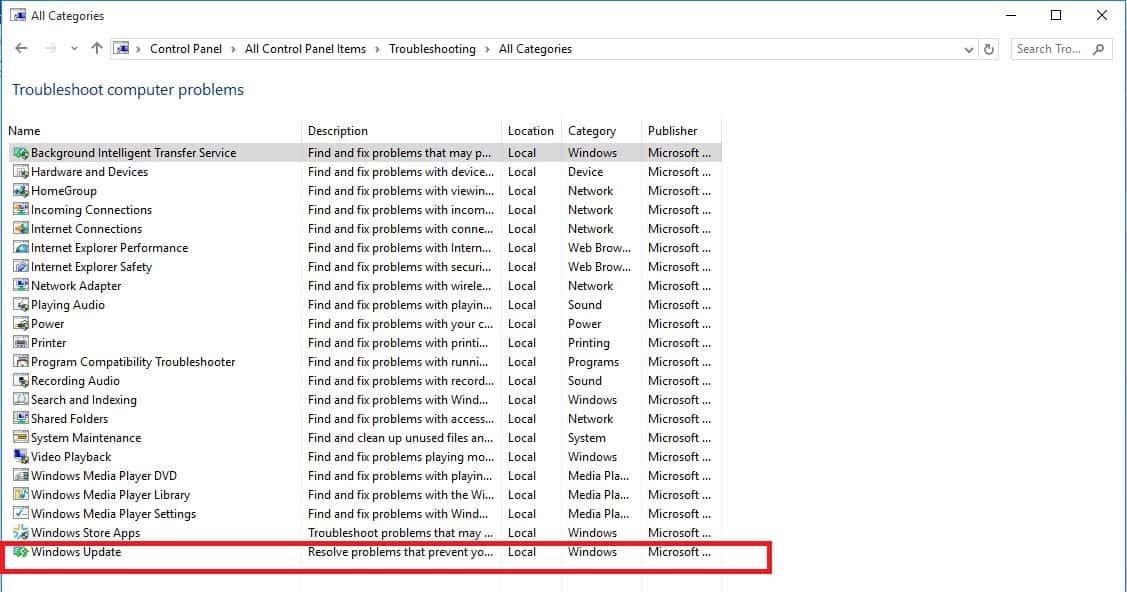Image resolution: width=1127 pixels, height=592 pixels.
Task: Sort by the Publisher column header
Action: 681,131
